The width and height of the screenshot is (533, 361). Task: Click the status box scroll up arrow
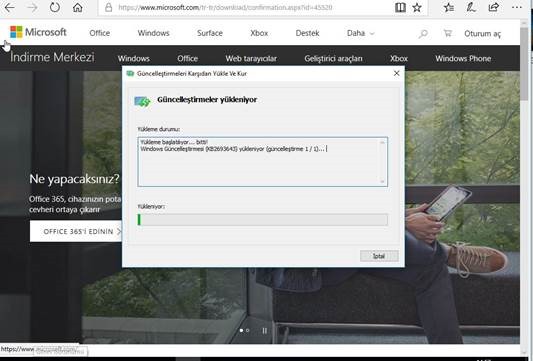382,142
